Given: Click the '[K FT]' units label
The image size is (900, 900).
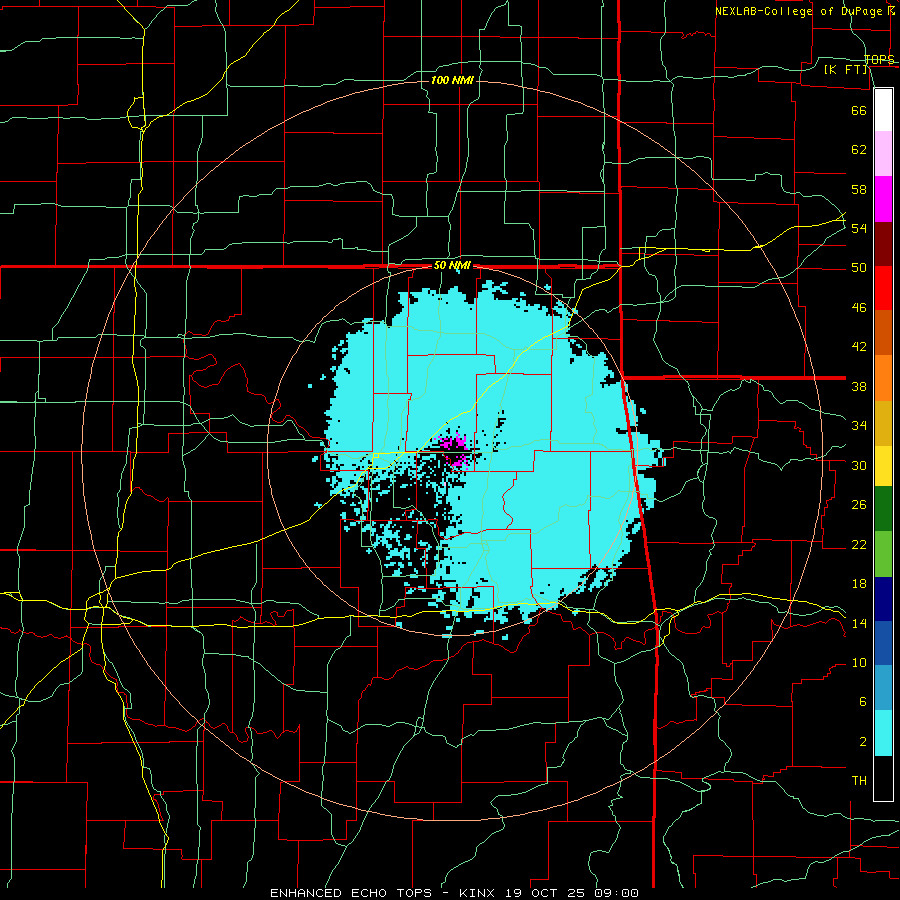Looking at the screenshot, I should click(845, 69).
